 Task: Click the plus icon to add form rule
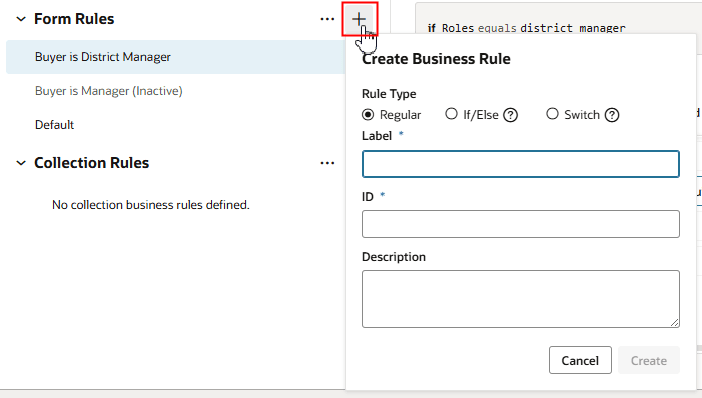359,19
